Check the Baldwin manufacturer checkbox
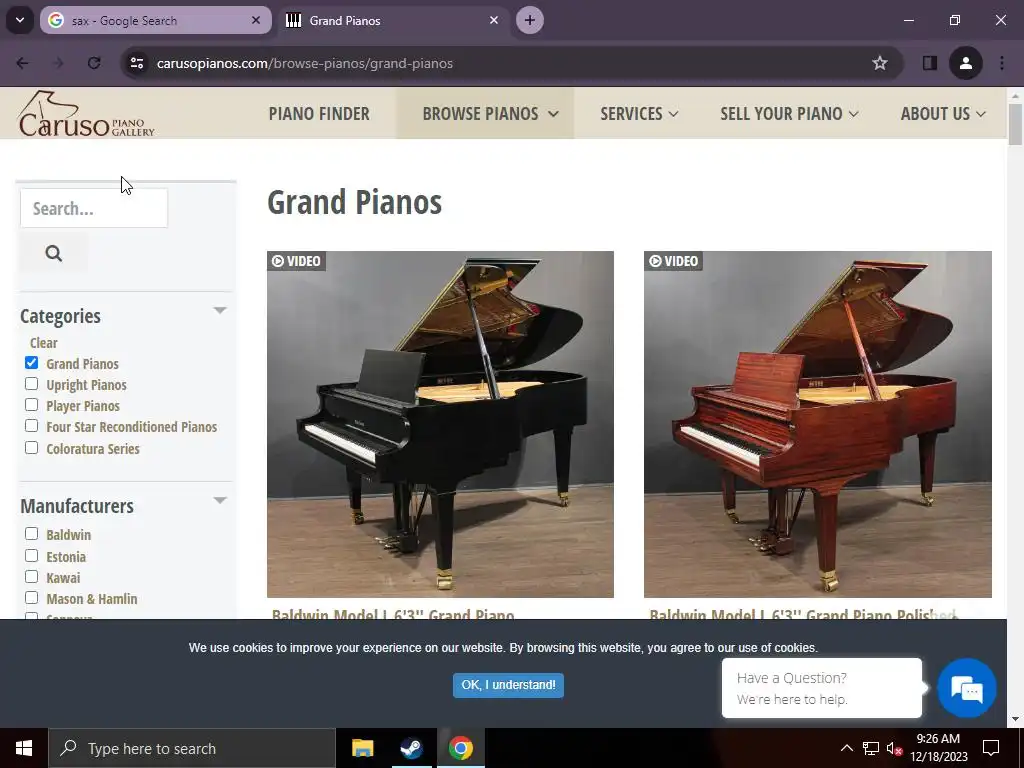This screenshot has width=1024, height=768. (x=31, y=534)
